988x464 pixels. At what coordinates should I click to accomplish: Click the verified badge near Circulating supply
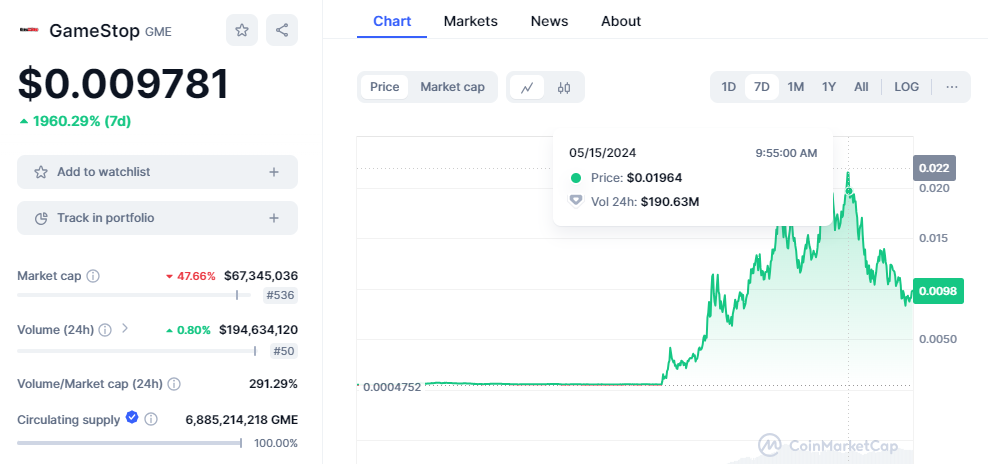pyautogui.click(x=132, y=417)
